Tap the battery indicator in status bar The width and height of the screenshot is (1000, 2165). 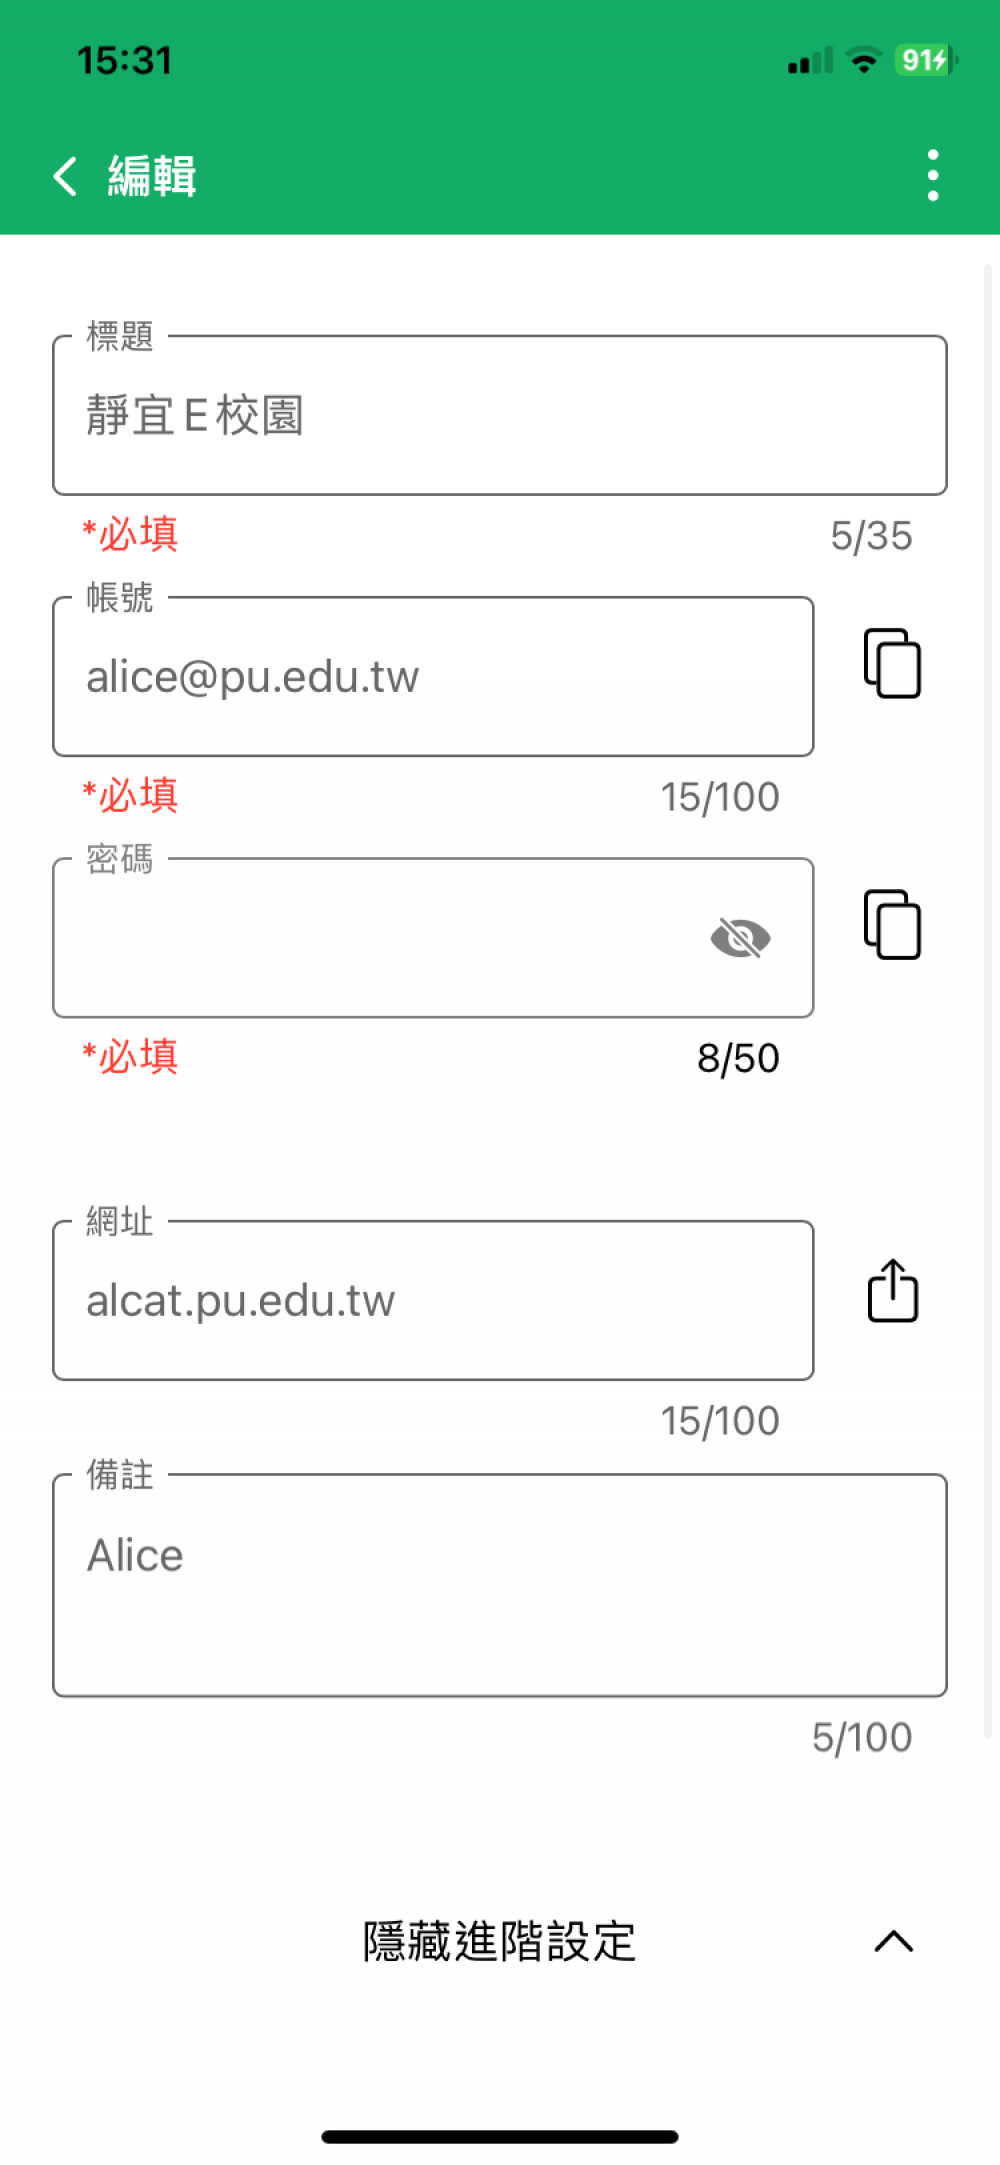point(925,60)
